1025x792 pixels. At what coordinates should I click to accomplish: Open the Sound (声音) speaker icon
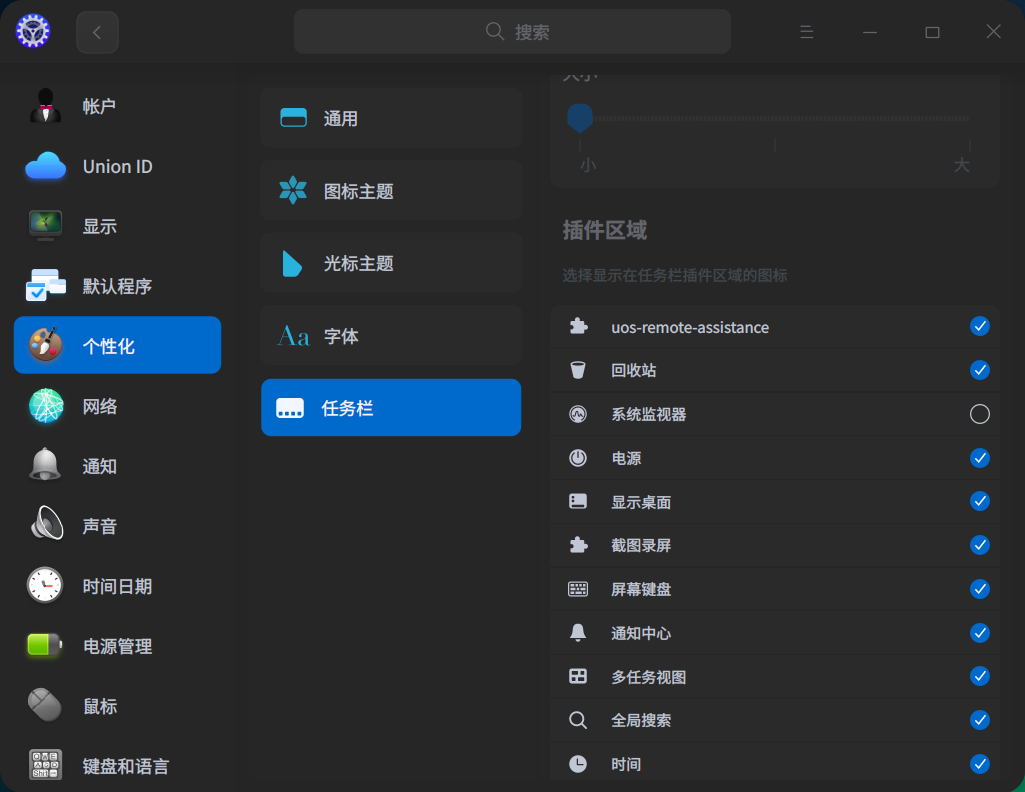pos(46,524)
